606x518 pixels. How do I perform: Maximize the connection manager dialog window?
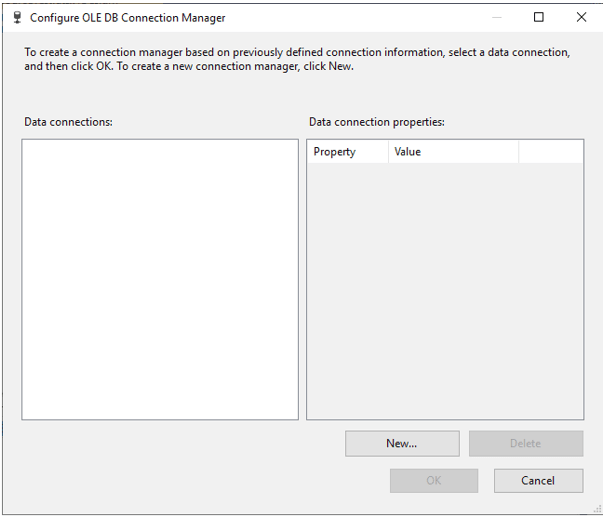[539, 17]
